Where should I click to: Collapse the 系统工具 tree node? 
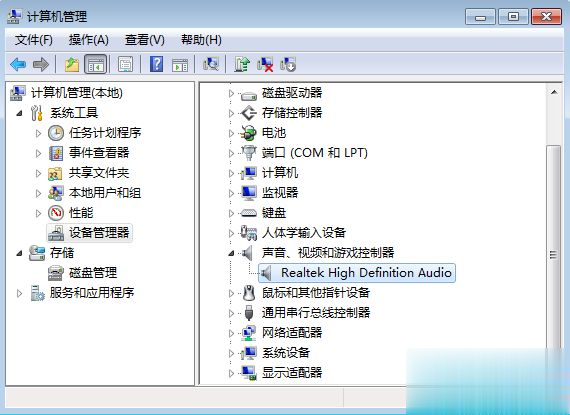[19, 113]
